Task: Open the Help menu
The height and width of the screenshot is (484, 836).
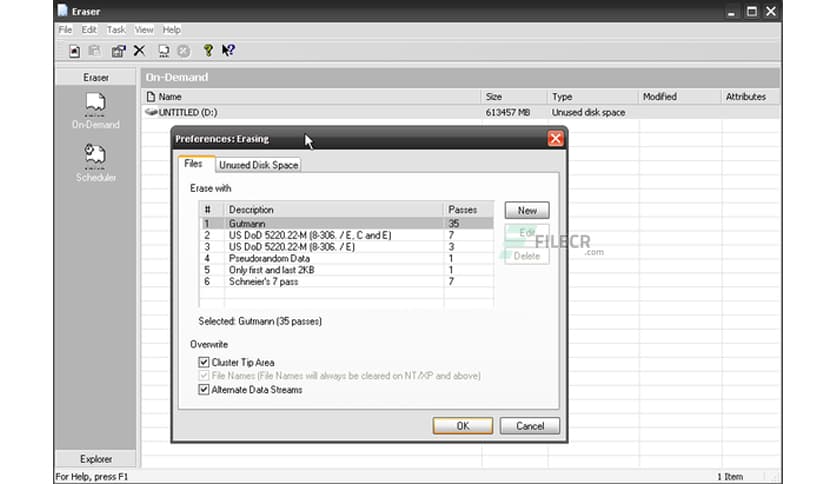Action: click(172, 29)
